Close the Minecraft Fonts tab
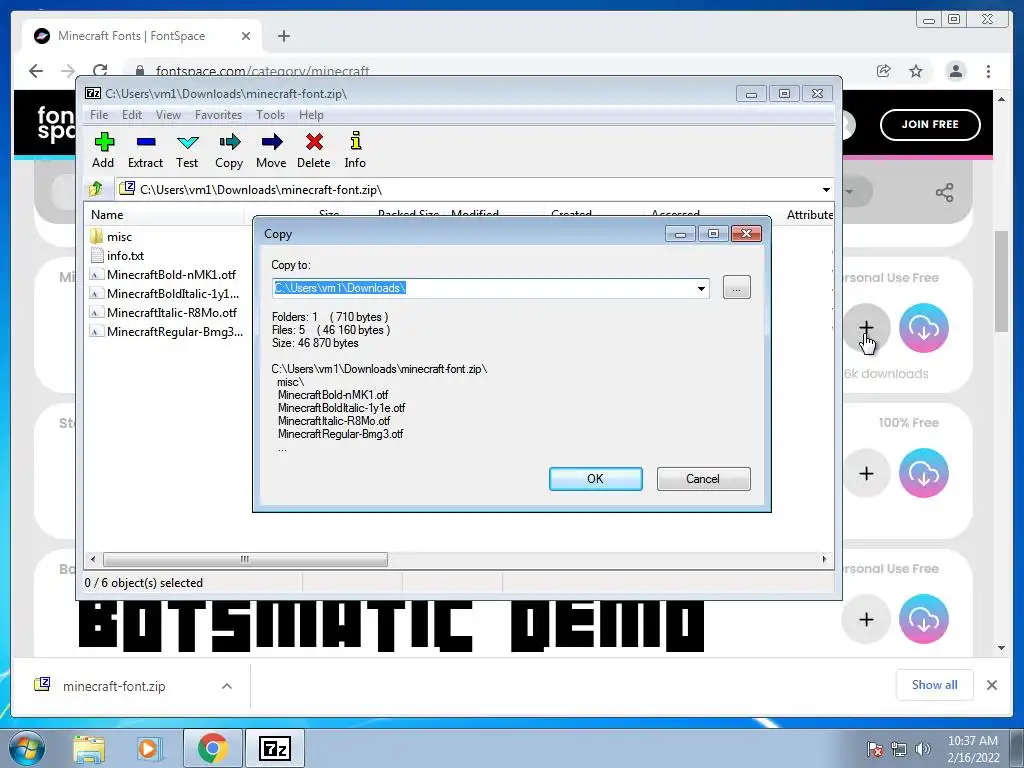The image size is (1024, 768). 246,36
